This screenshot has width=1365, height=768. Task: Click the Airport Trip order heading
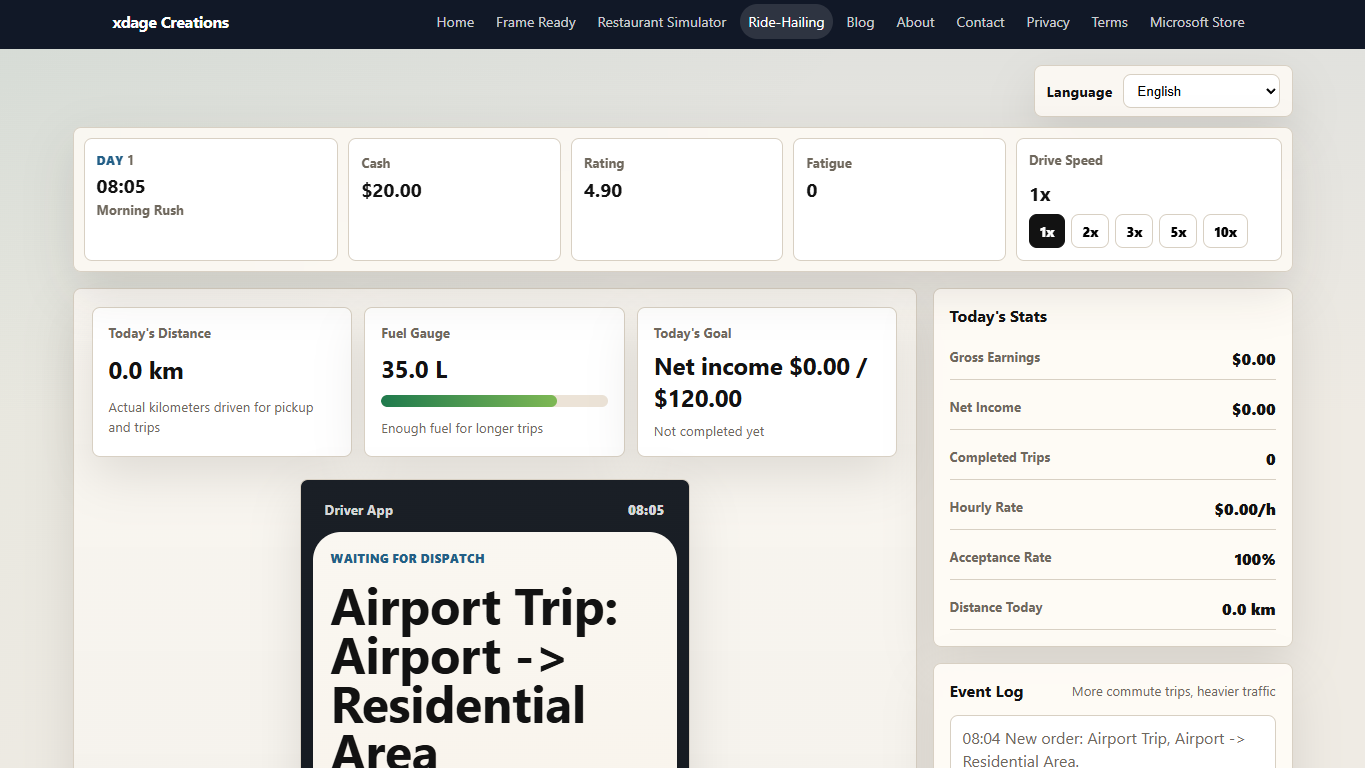[x=475, y=680]
